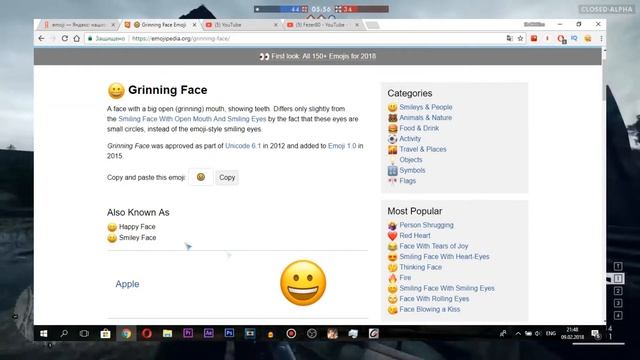
Task: Close the first YouTube tab
Action: [x=276, y=25]
